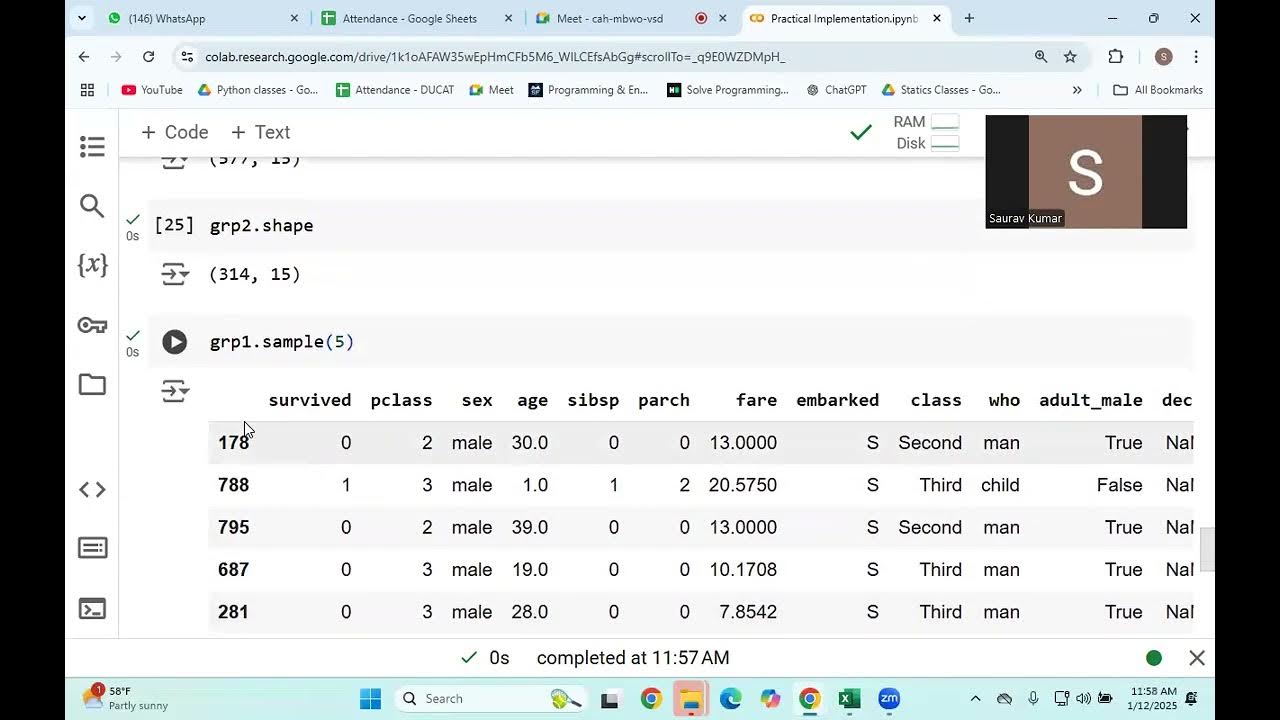The image size is (1280, 720).
Task: Open the clock showing 11:58 AM
Action: pyautogui.click(x=1153, y=698)
